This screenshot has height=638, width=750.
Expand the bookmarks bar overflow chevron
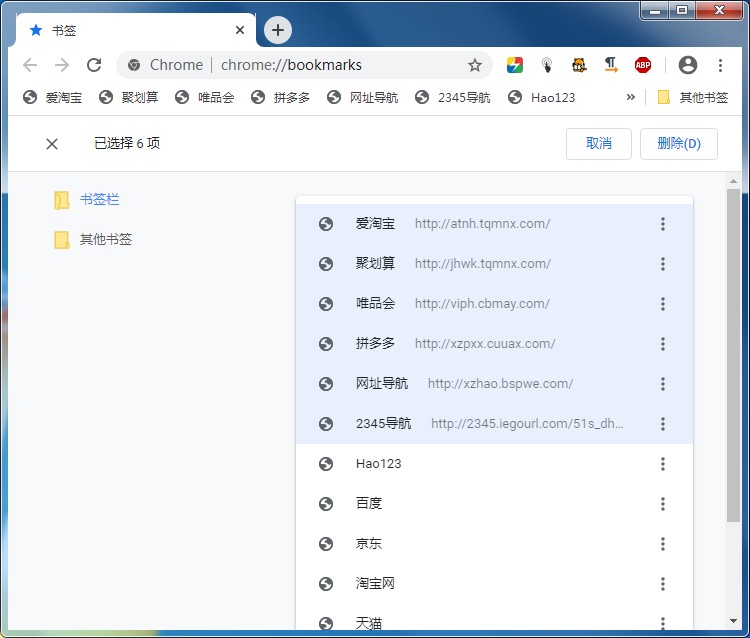tap(630, 97)
